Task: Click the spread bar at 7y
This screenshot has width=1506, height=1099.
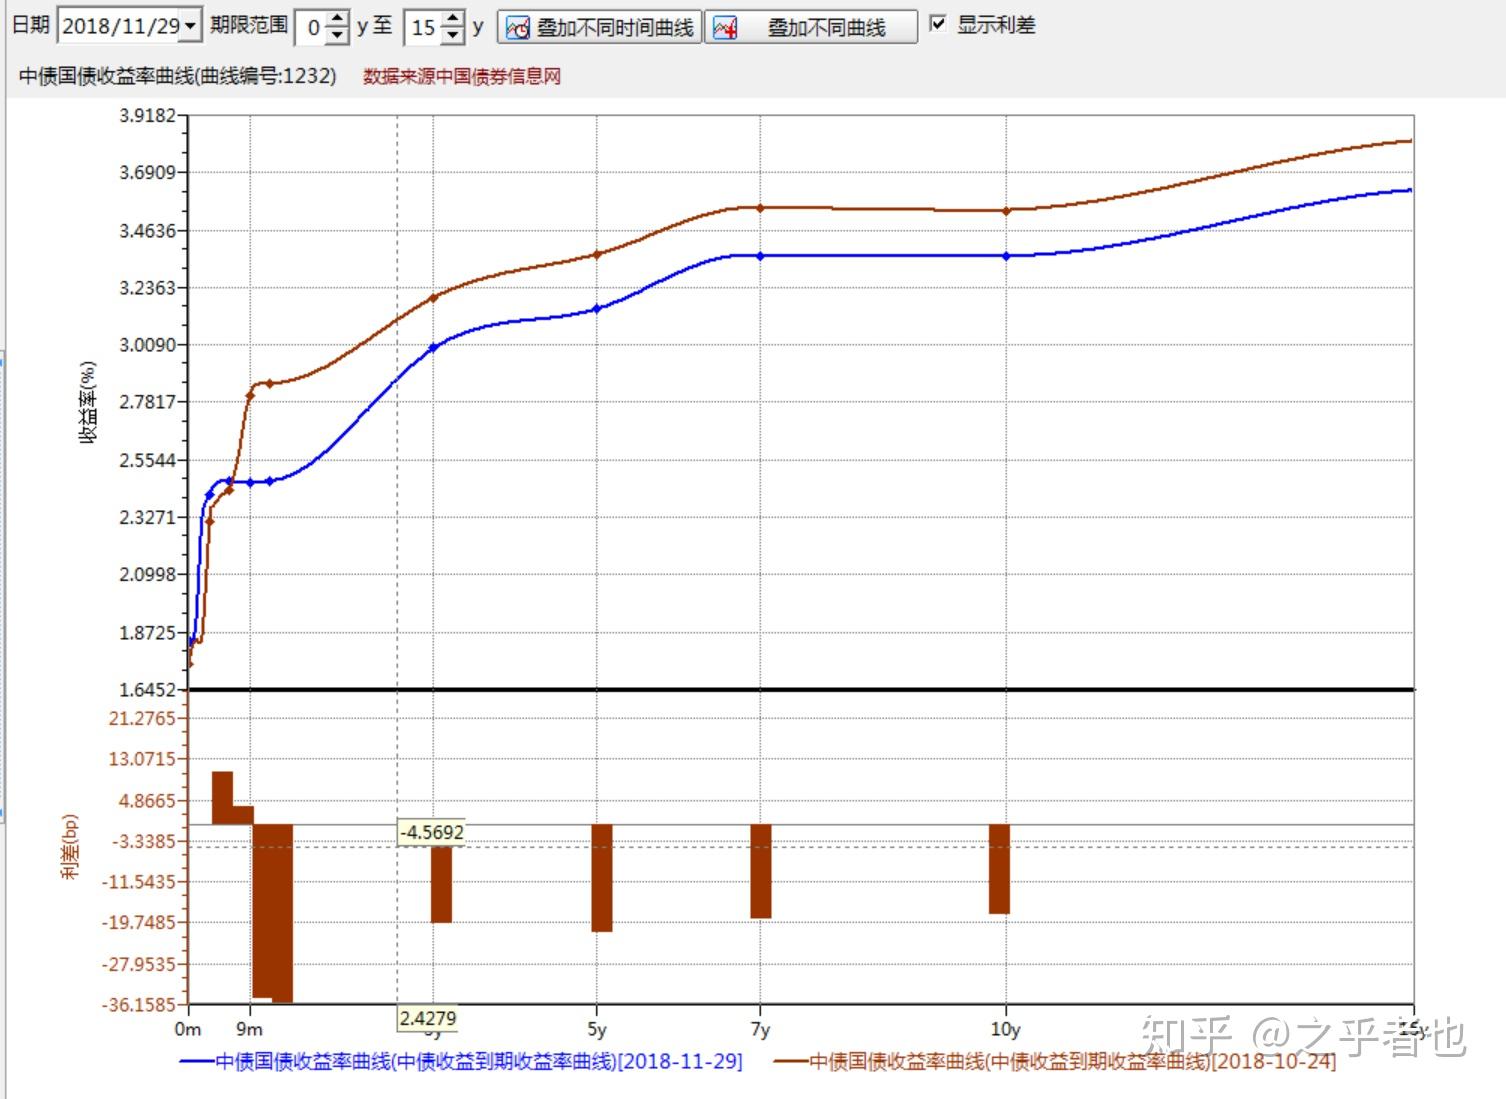Action: click(761, 871)
